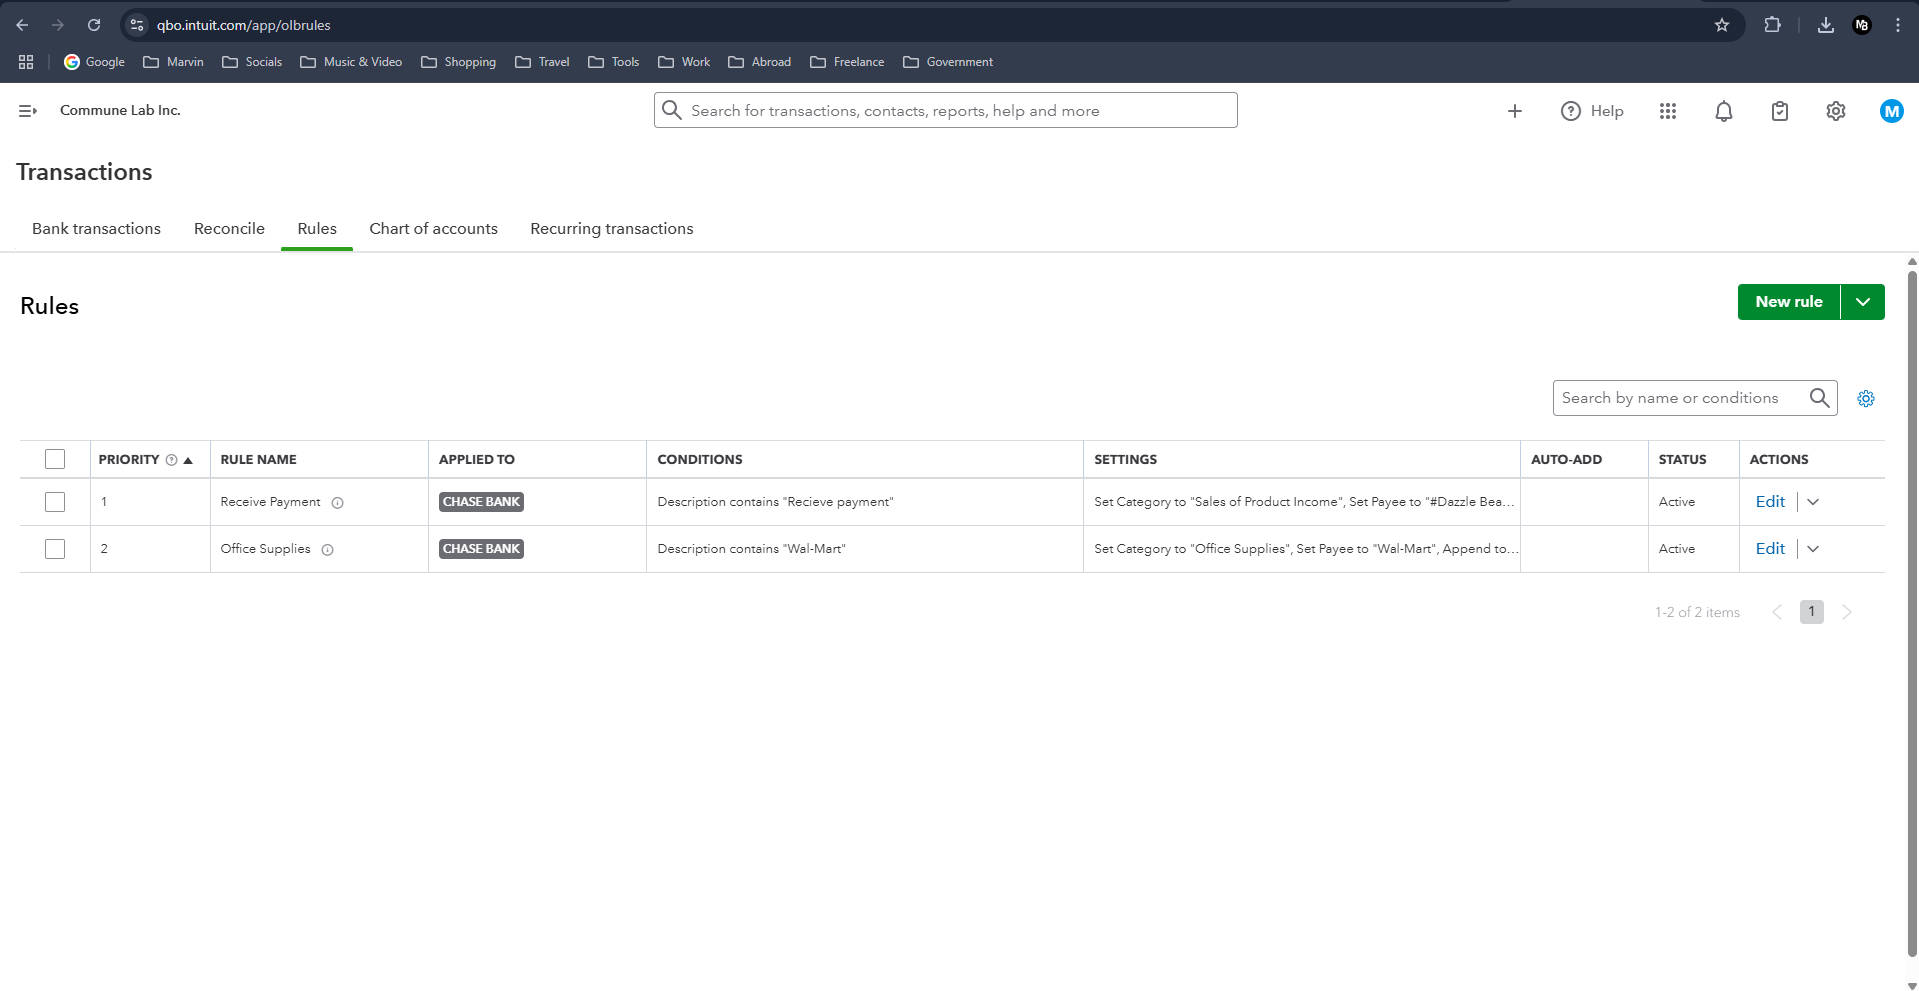This screenshot has height=991, width=1919.
Task: Open the Recurring transactions tab
Action: click(x=612, y=229)
